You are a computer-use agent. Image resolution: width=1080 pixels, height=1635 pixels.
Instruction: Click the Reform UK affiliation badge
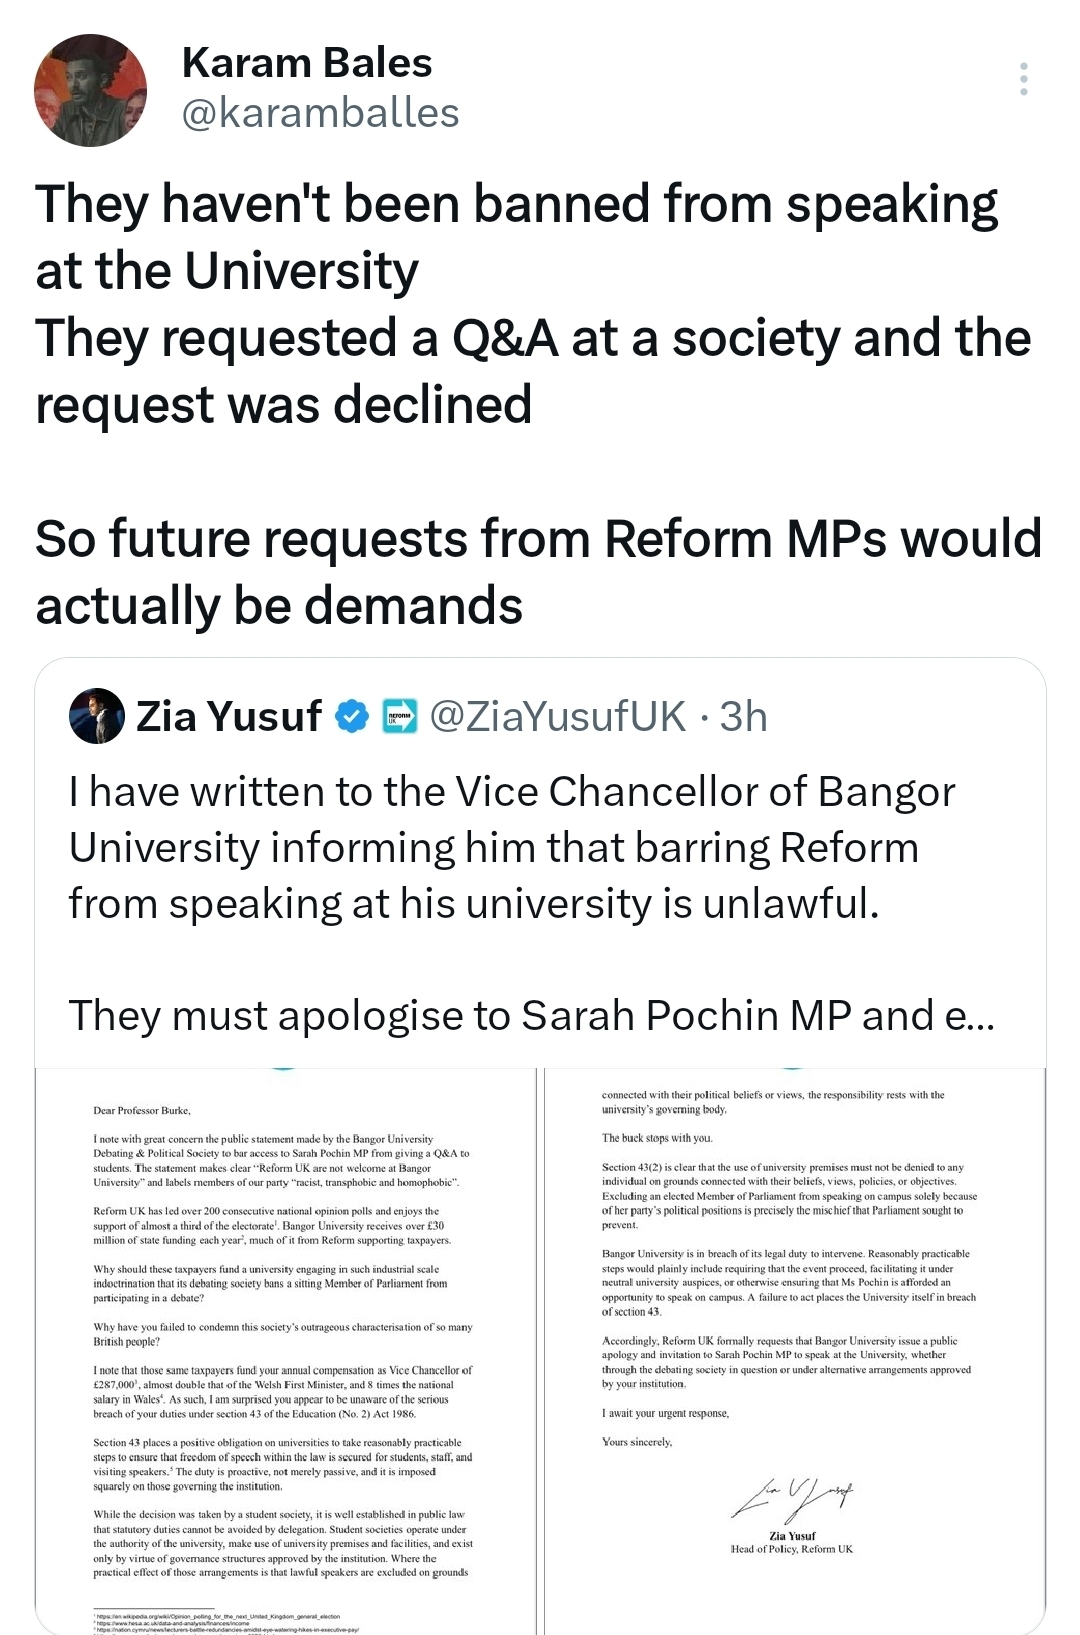(400, 717)
